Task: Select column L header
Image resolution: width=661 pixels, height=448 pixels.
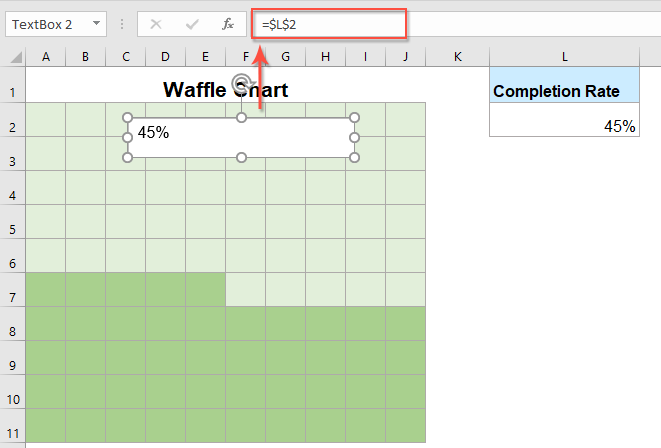Action: (564, 58)
